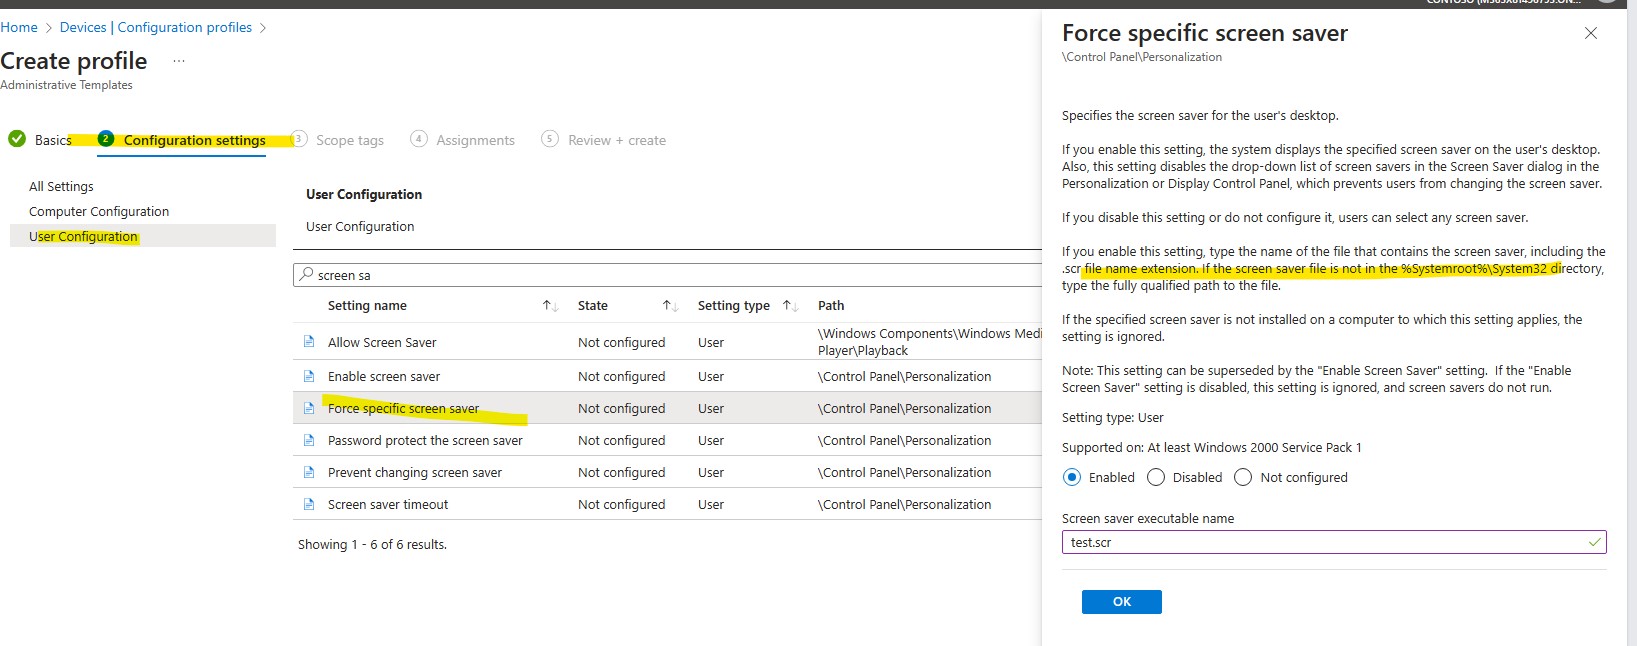The height and width of the screenshot is (646, 1637).
Task: Click document icon beside Screen saver timeout
Action: click(x=309, y=504)
